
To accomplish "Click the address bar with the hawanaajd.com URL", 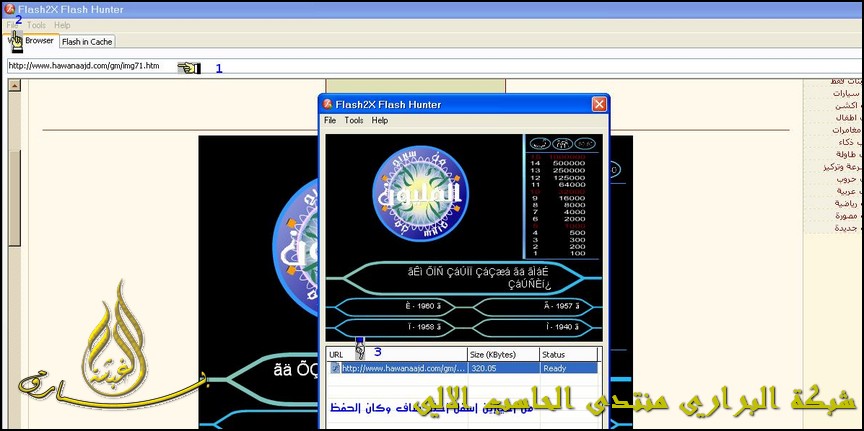I will pyautogui.click(x=435, y=66).
